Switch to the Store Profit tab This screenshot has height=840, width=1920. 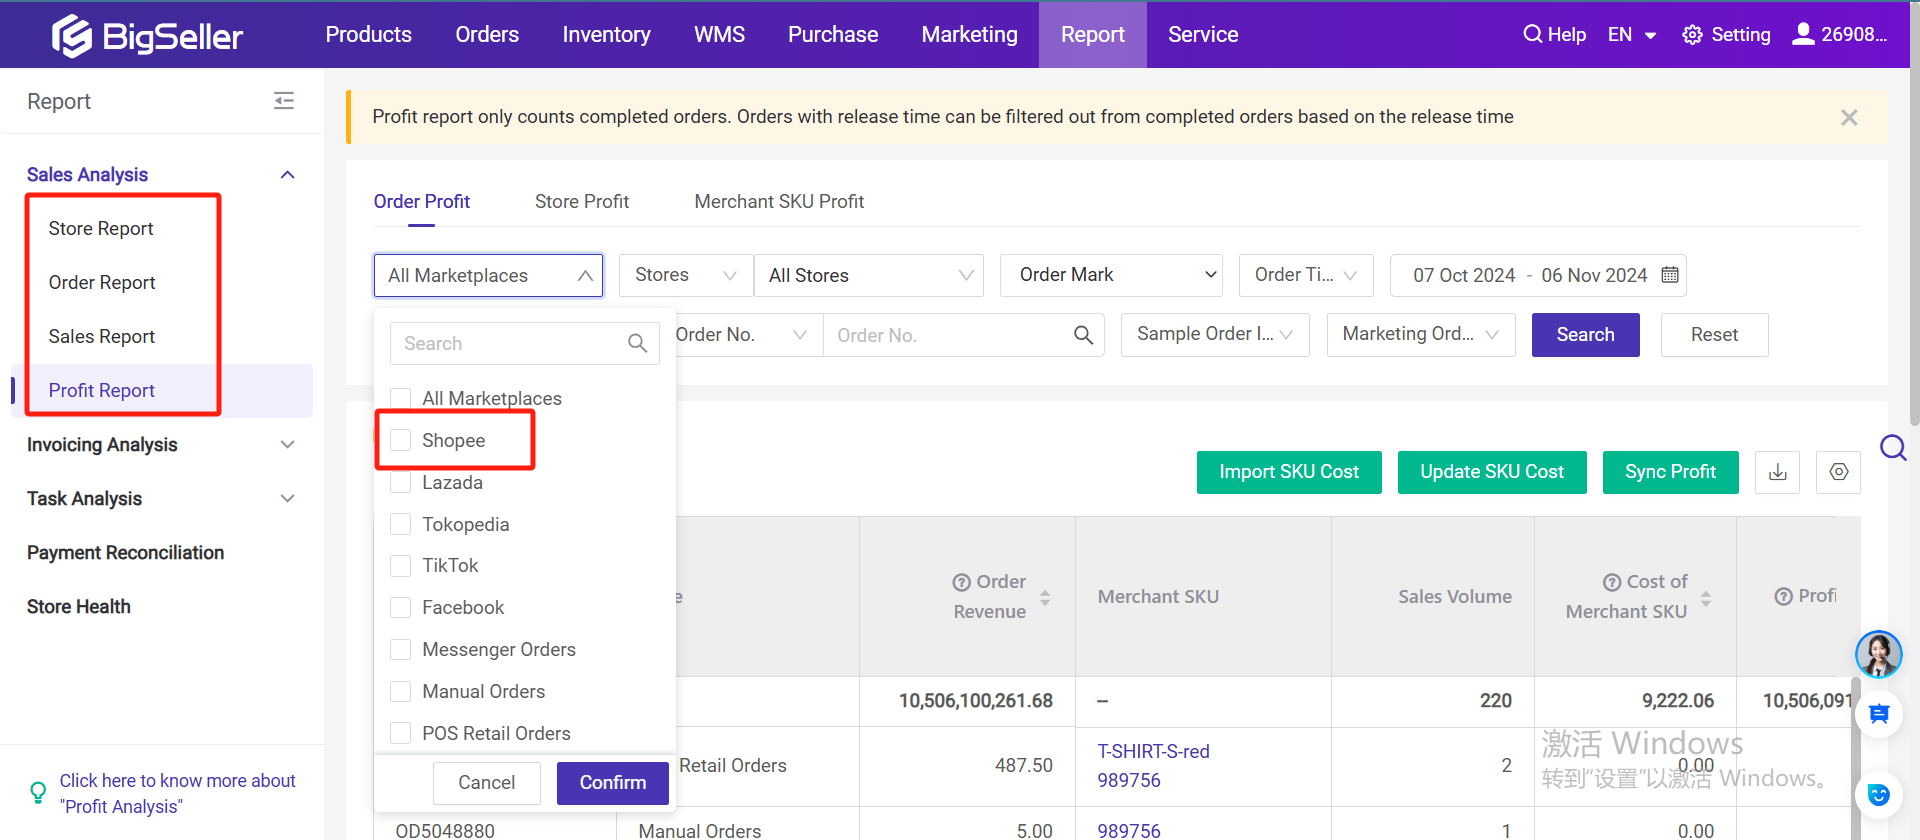[x=581, y=202]
